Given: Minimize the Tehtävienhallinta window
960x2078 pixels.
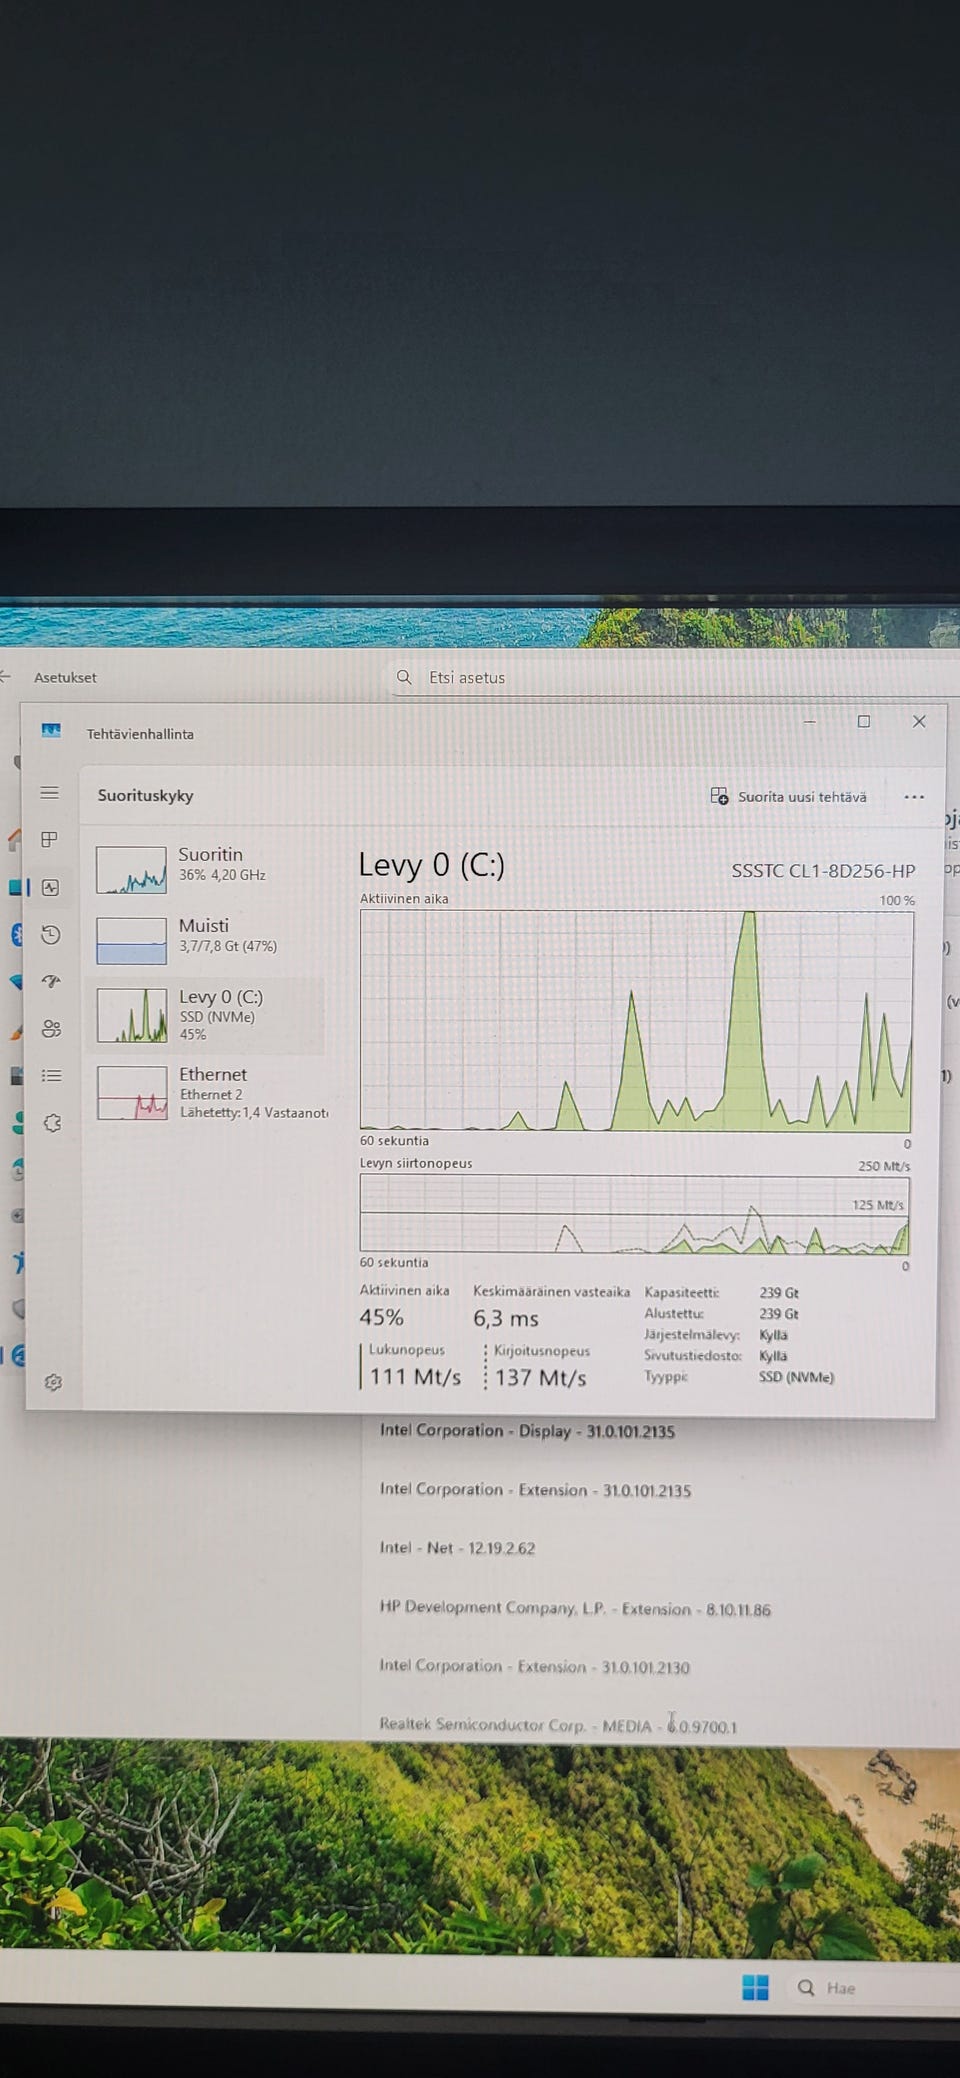Looking at the screenshot, I should [810, 721].
